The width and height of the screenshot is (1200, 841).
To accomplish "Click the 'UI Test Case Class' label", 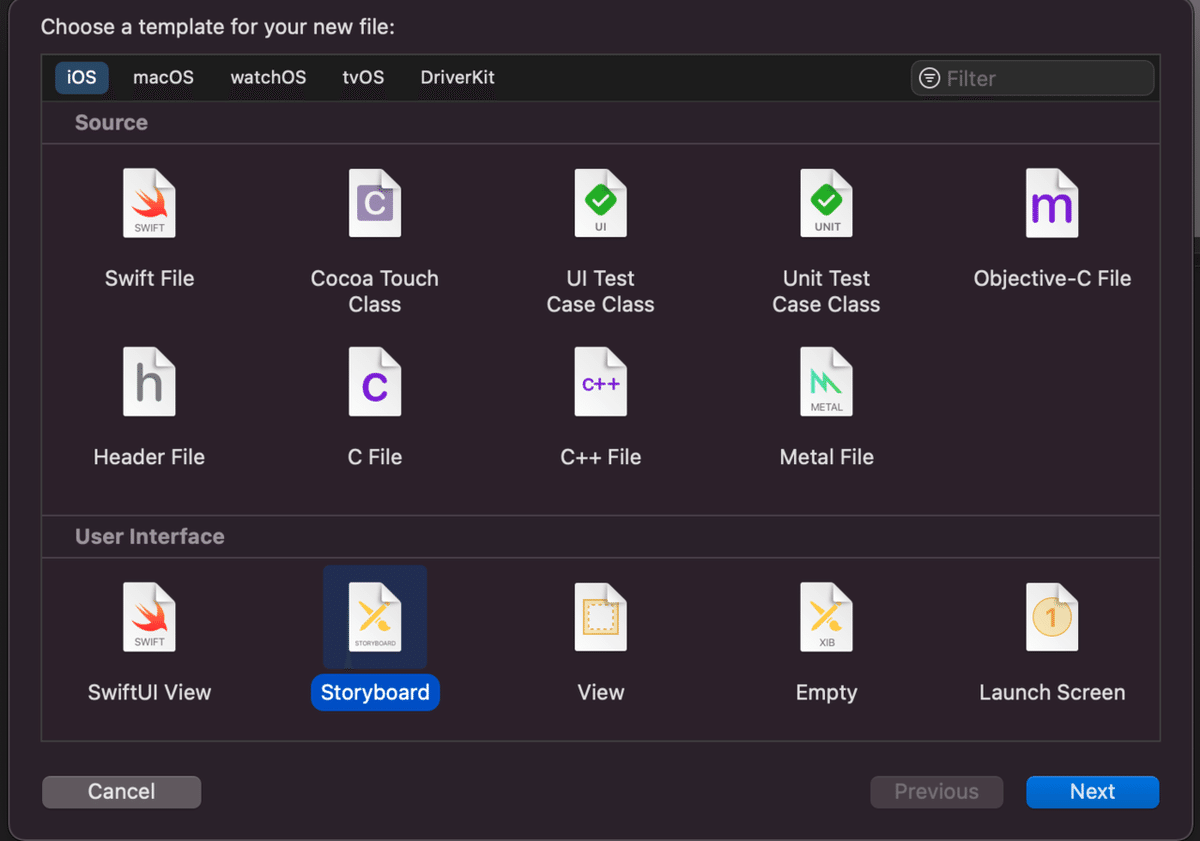I will coord(601,292).
